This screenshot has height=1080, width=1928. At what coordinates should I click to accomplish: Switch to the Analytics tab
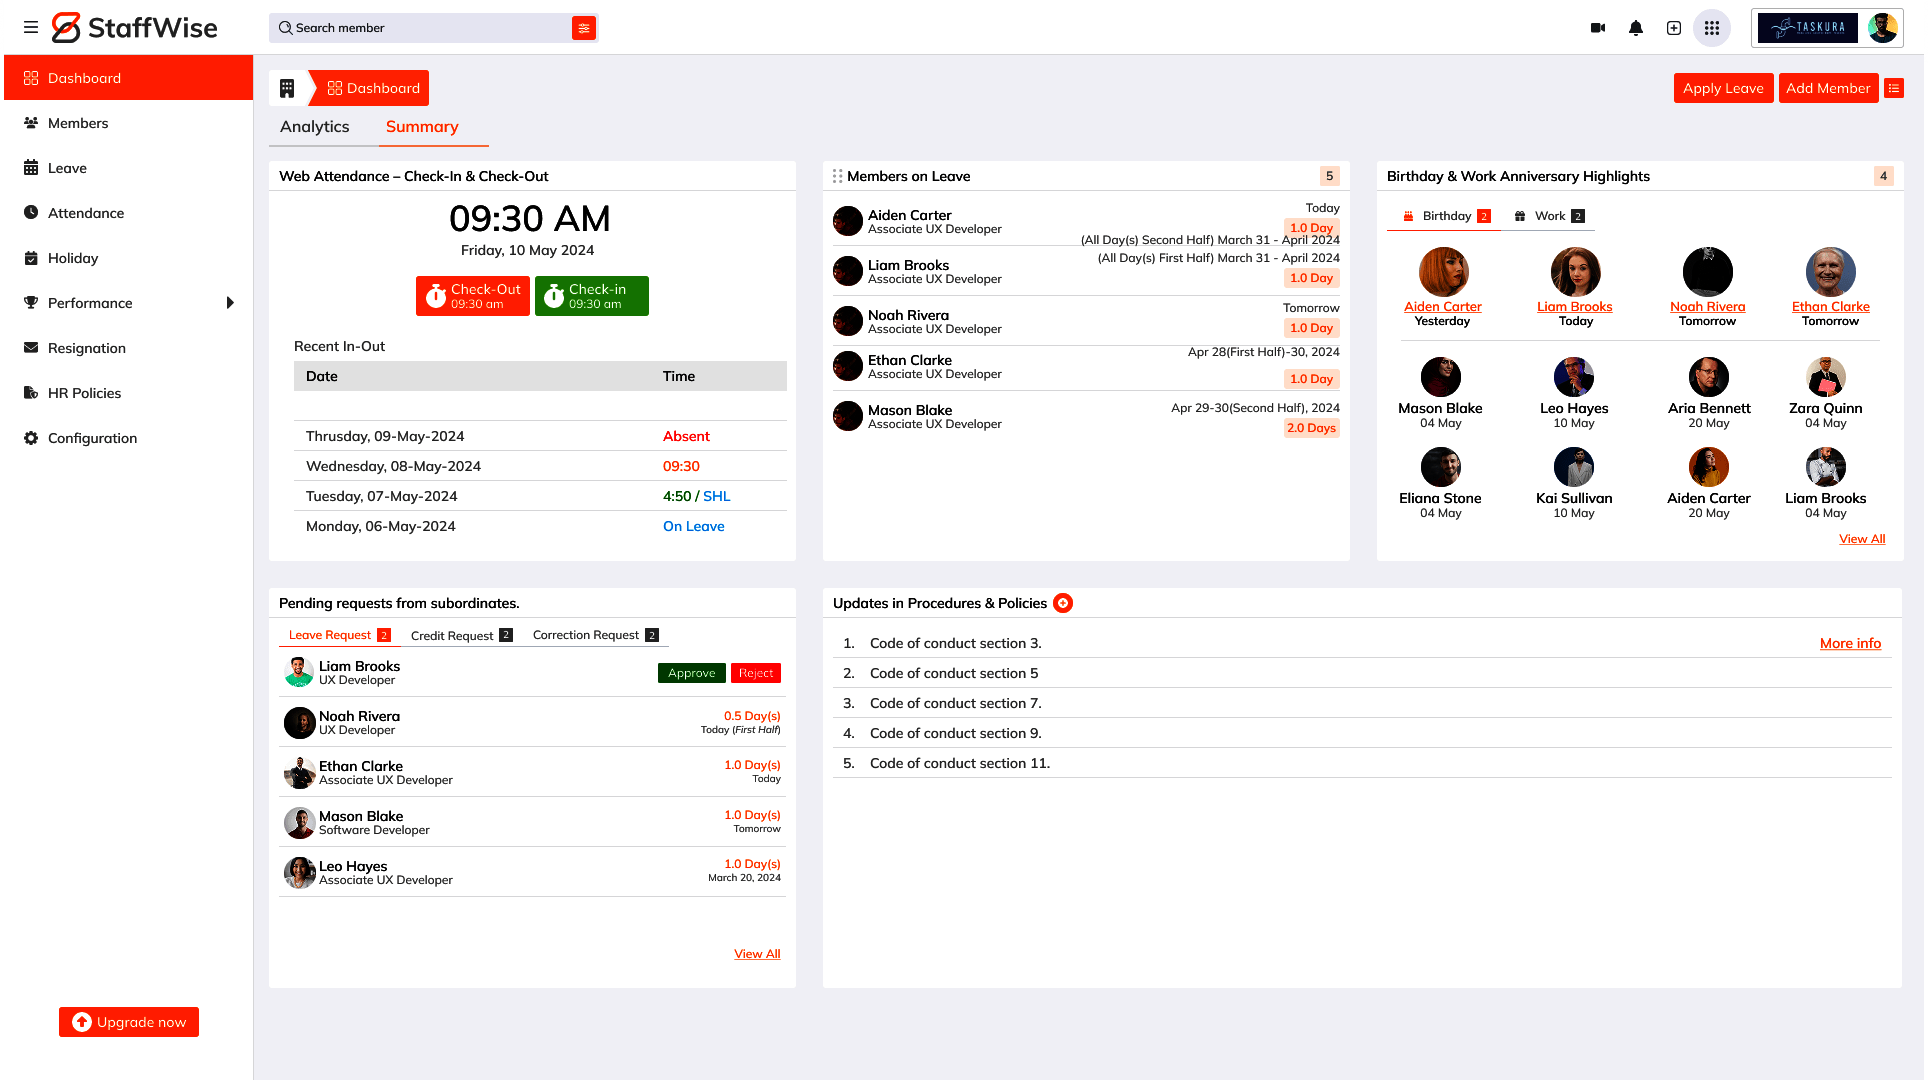pos(314,127)
